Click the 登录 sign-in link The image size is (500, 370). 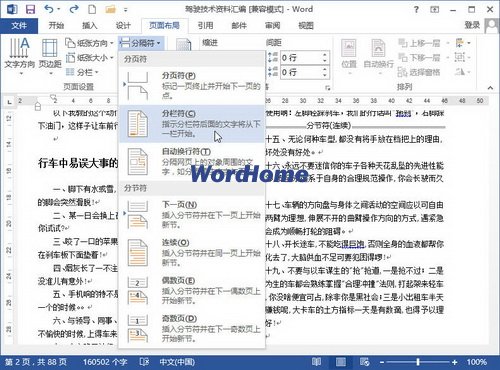click(472, 25)
